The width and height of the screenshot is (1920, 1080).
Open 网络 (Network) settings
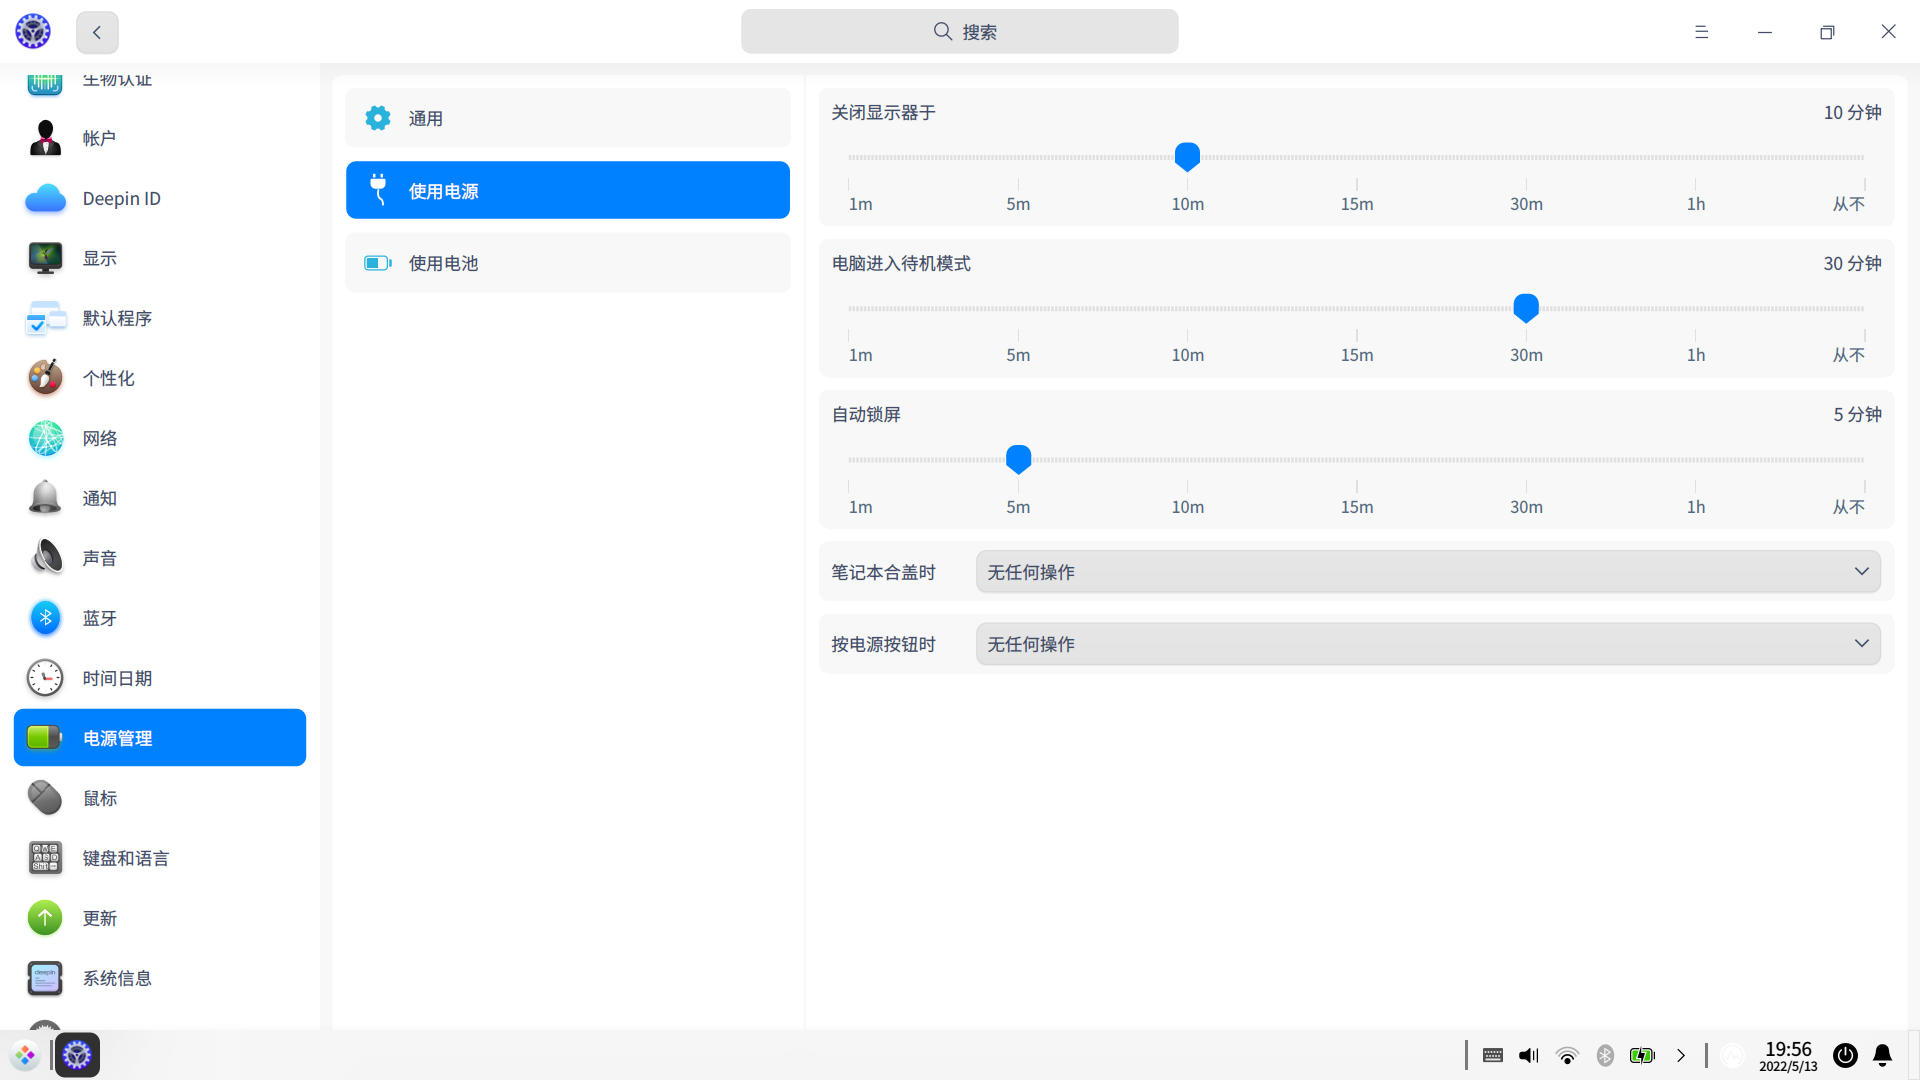(x=99, y=438)
